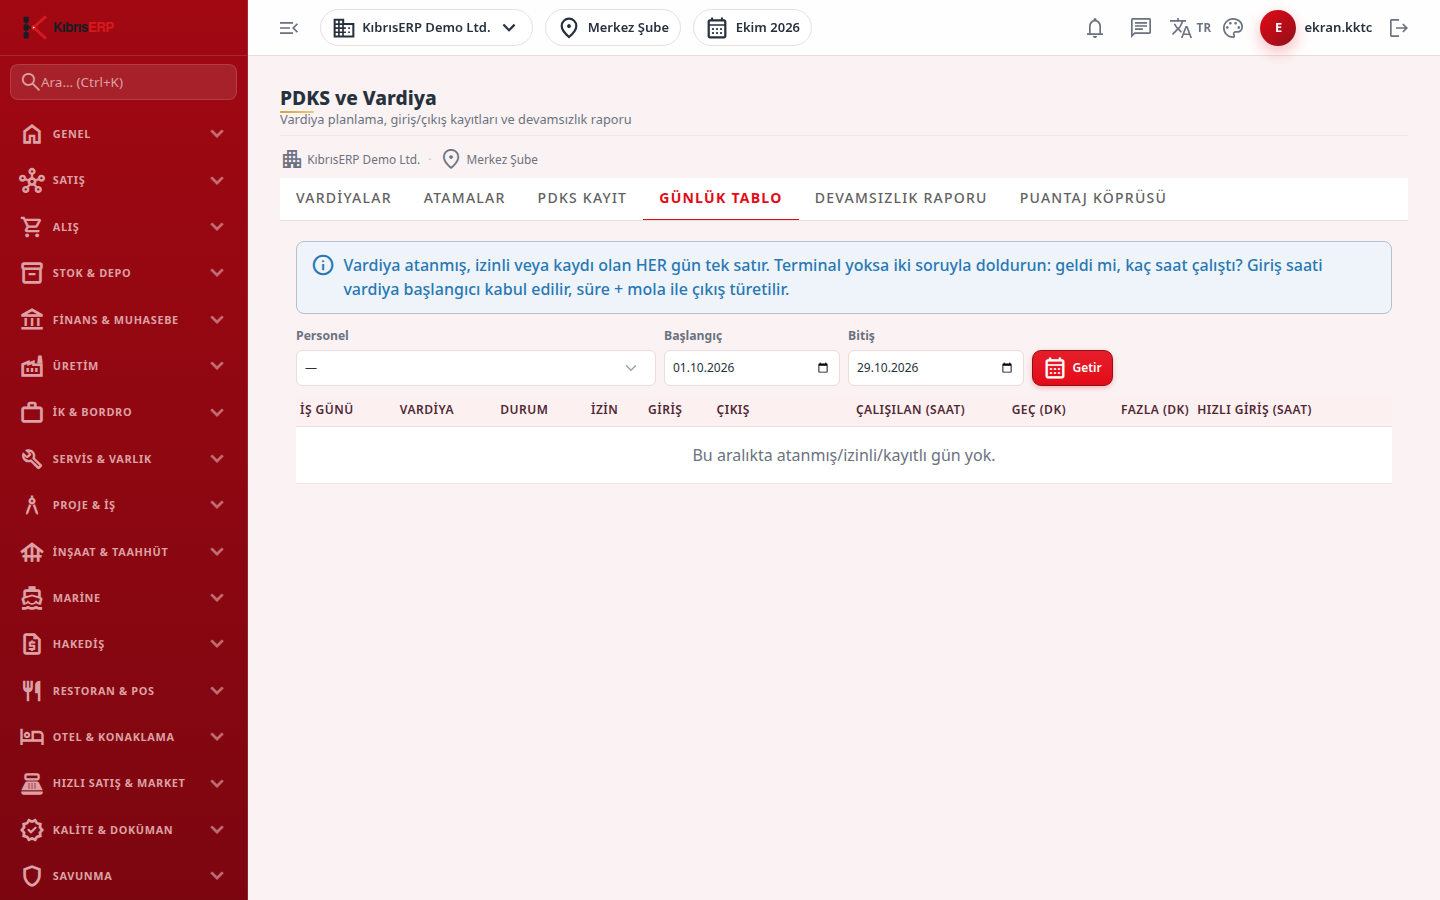Open the notifications bell
1440x900 pixels.
1095,28
